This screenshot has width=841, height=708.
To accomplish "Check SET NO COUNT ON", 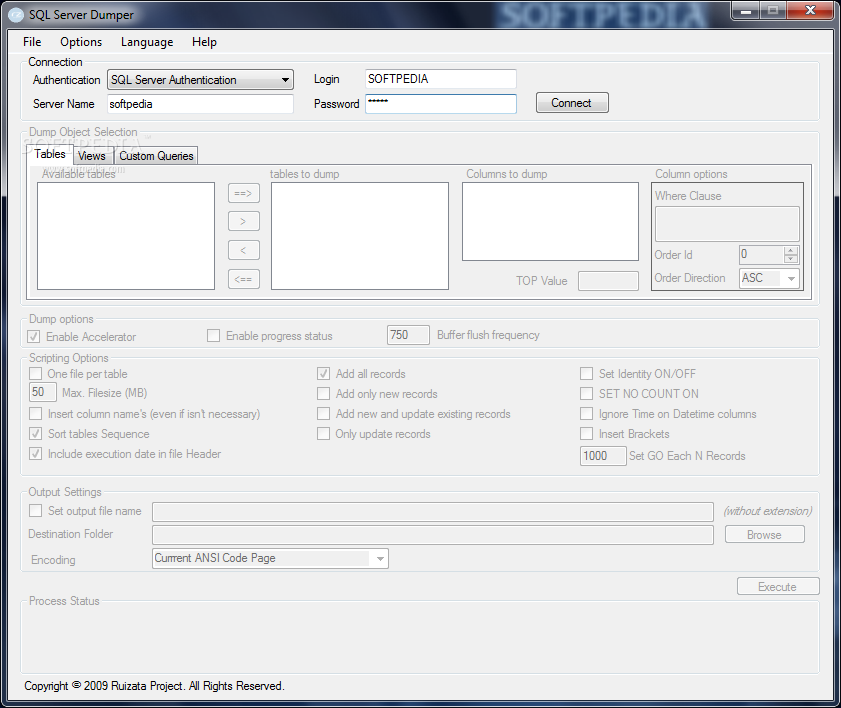I will [587, 394].
